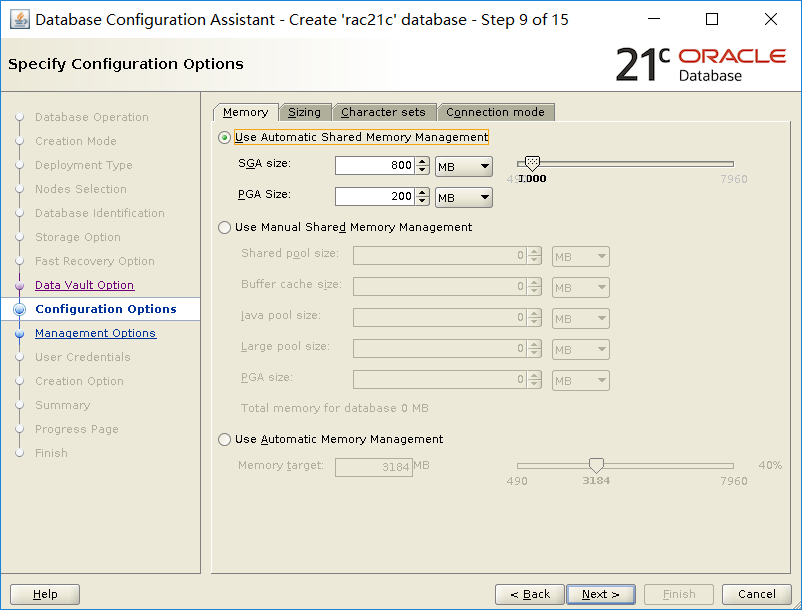Image resolution: width=802 pixels, height=610 pixels.
Task: Click the Java app icon in title bar
Action: [x=19, y=19]
